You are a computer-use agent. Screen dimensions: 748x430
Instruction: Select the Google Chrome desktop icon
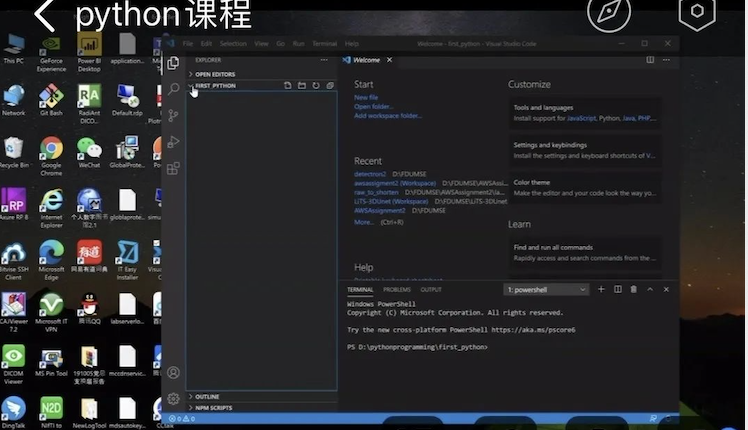coord(51,156)
